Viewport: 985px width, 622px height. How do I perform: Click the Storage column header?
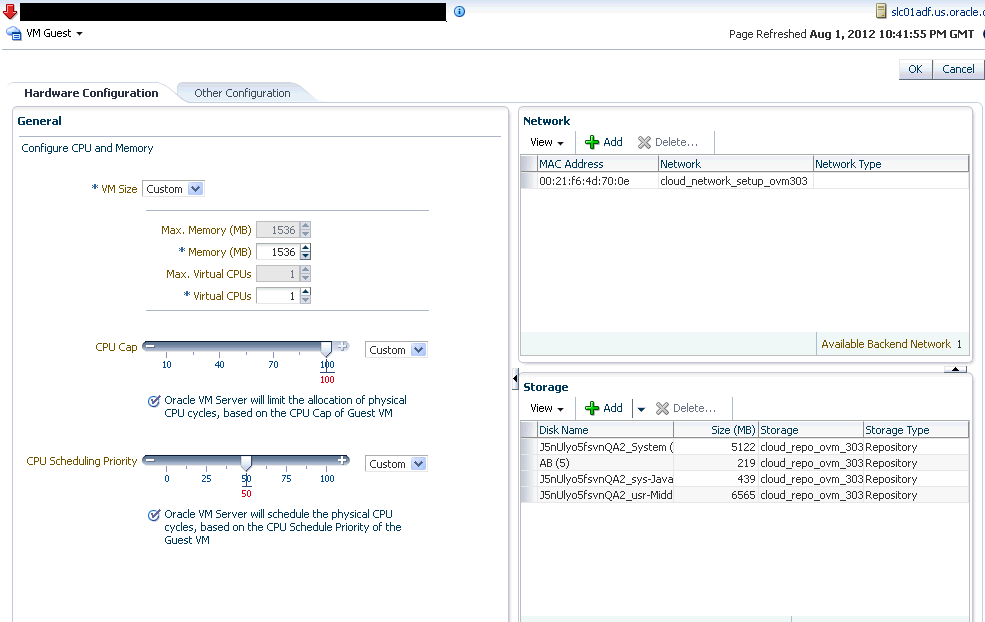[811, 430]
